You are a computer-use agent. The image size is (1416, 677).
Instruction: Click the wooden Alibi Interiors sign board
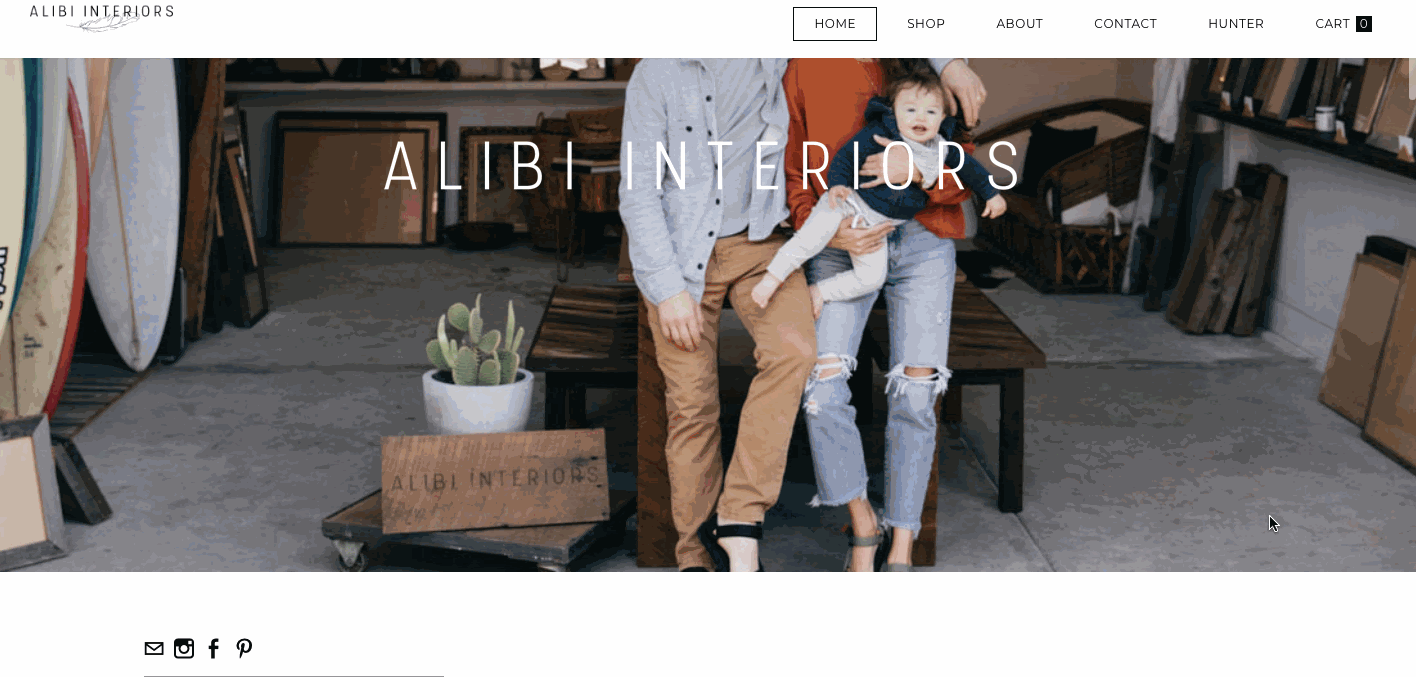495,480
